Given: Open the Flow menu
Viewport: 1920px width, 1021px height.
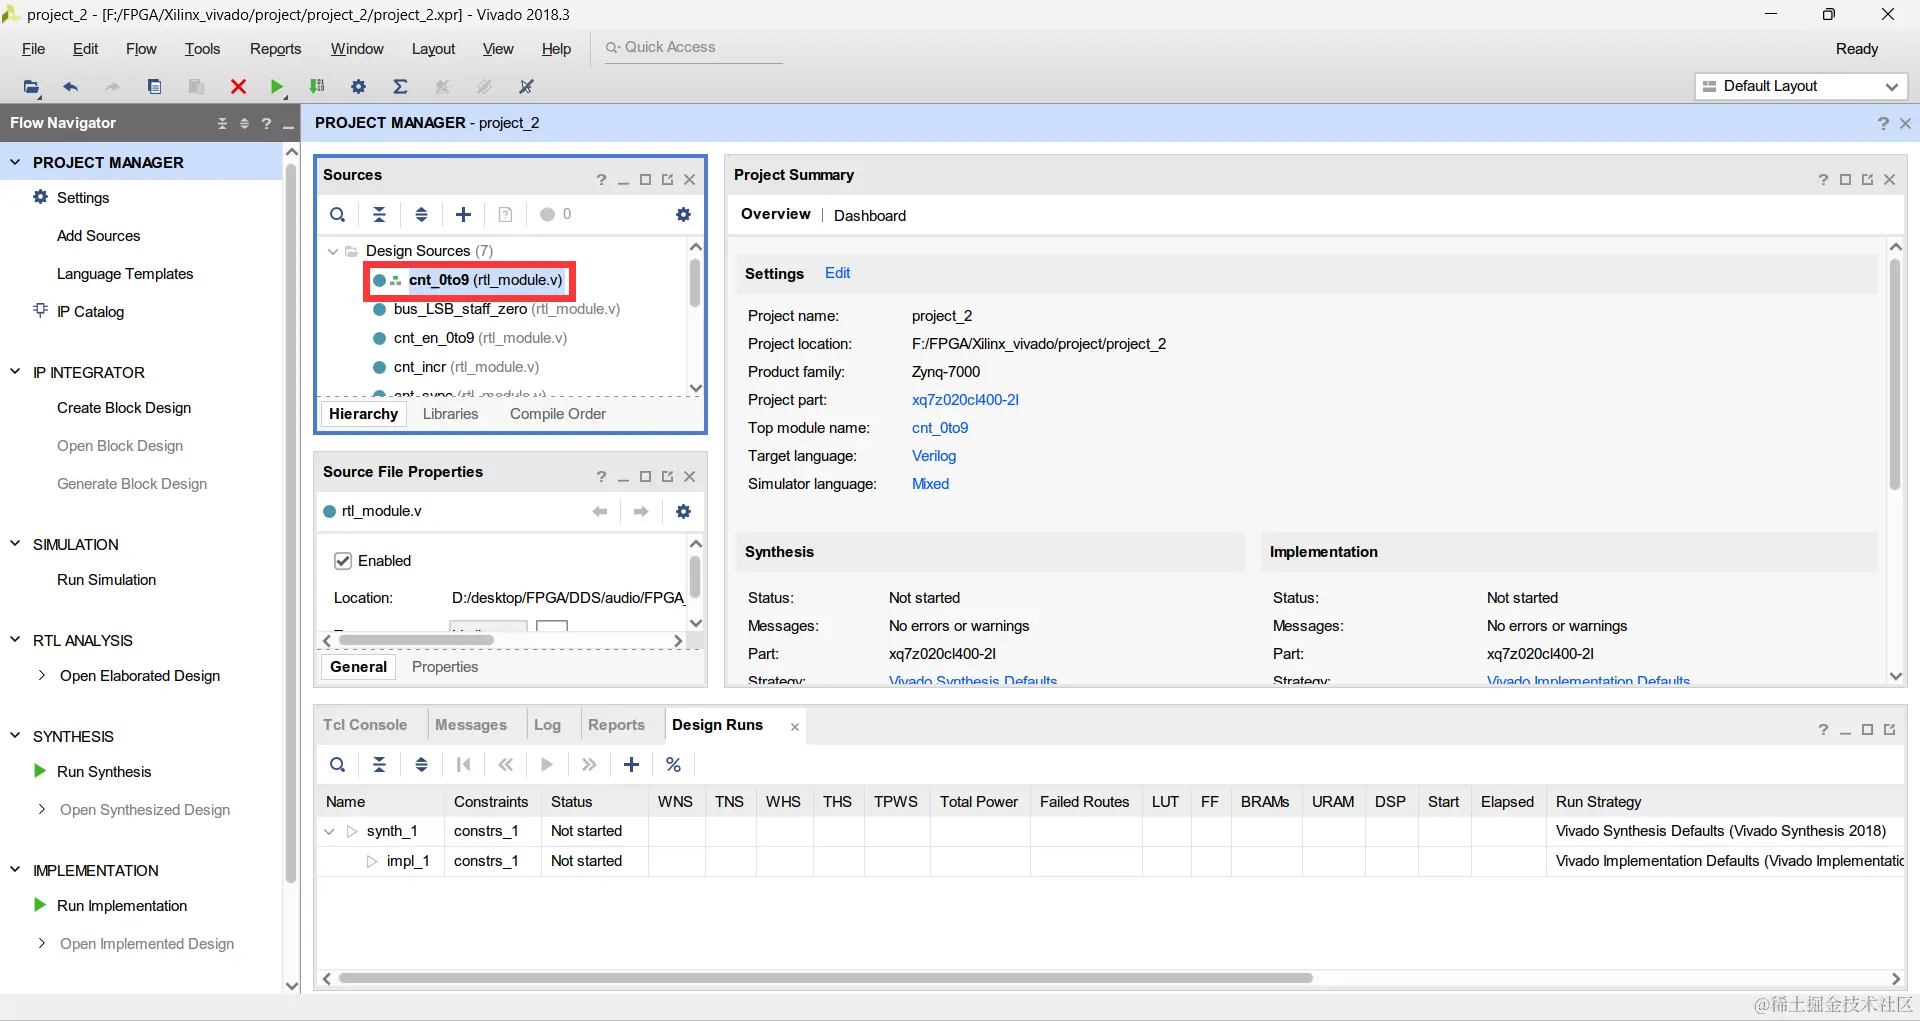Looking at the screenshot, I should [141, 49].
